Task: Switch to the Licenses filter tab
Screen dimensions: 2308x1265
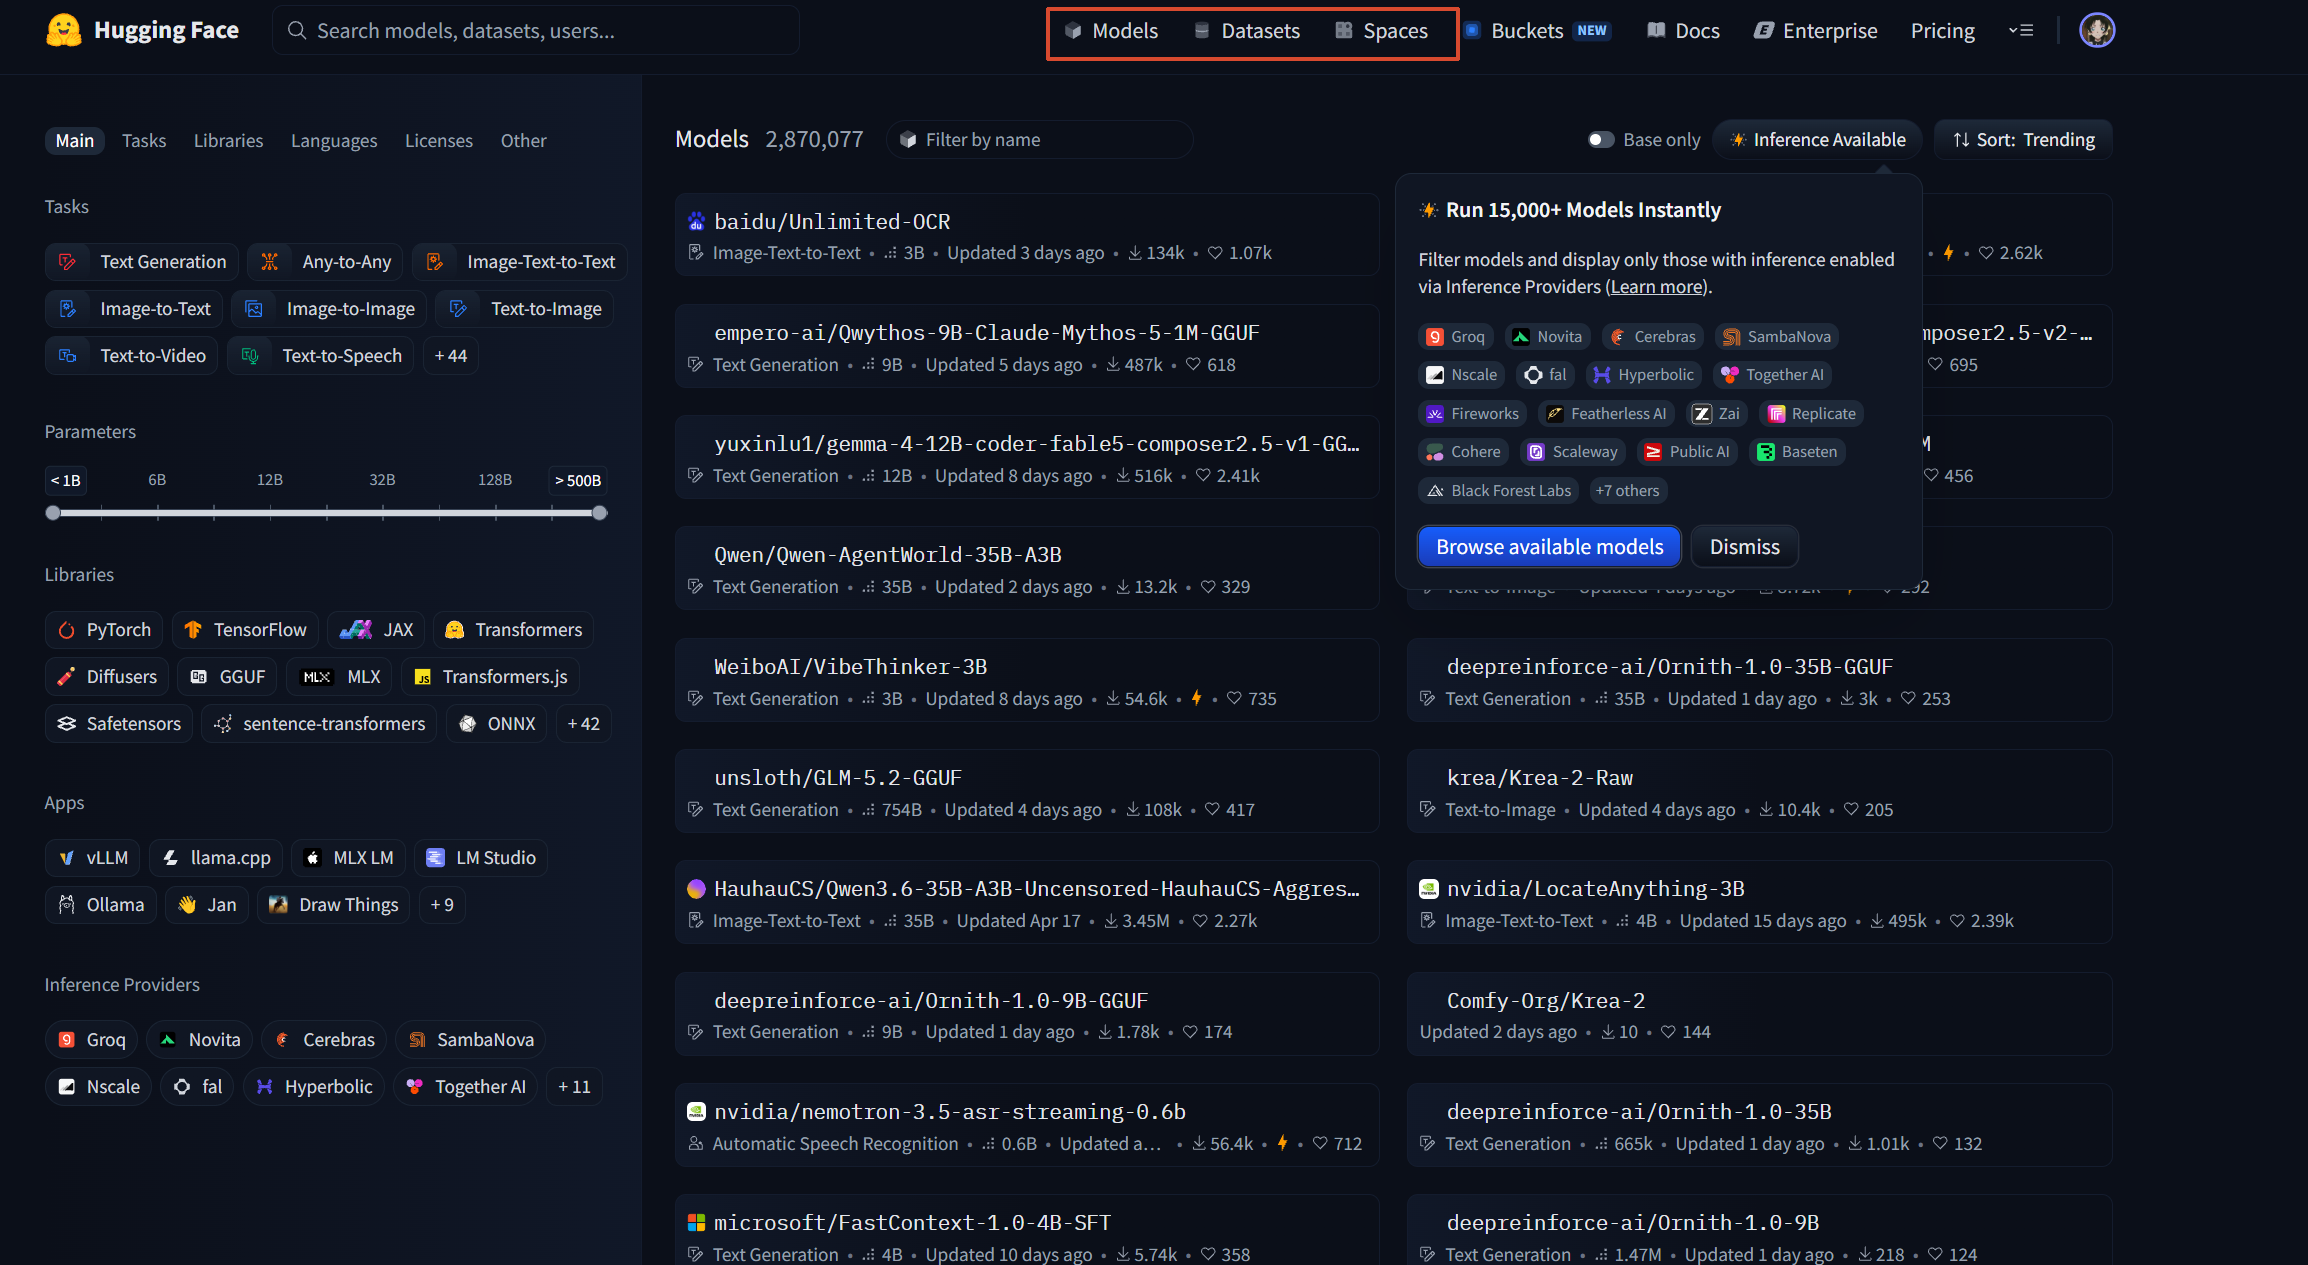Action: [x=439, y=141]
